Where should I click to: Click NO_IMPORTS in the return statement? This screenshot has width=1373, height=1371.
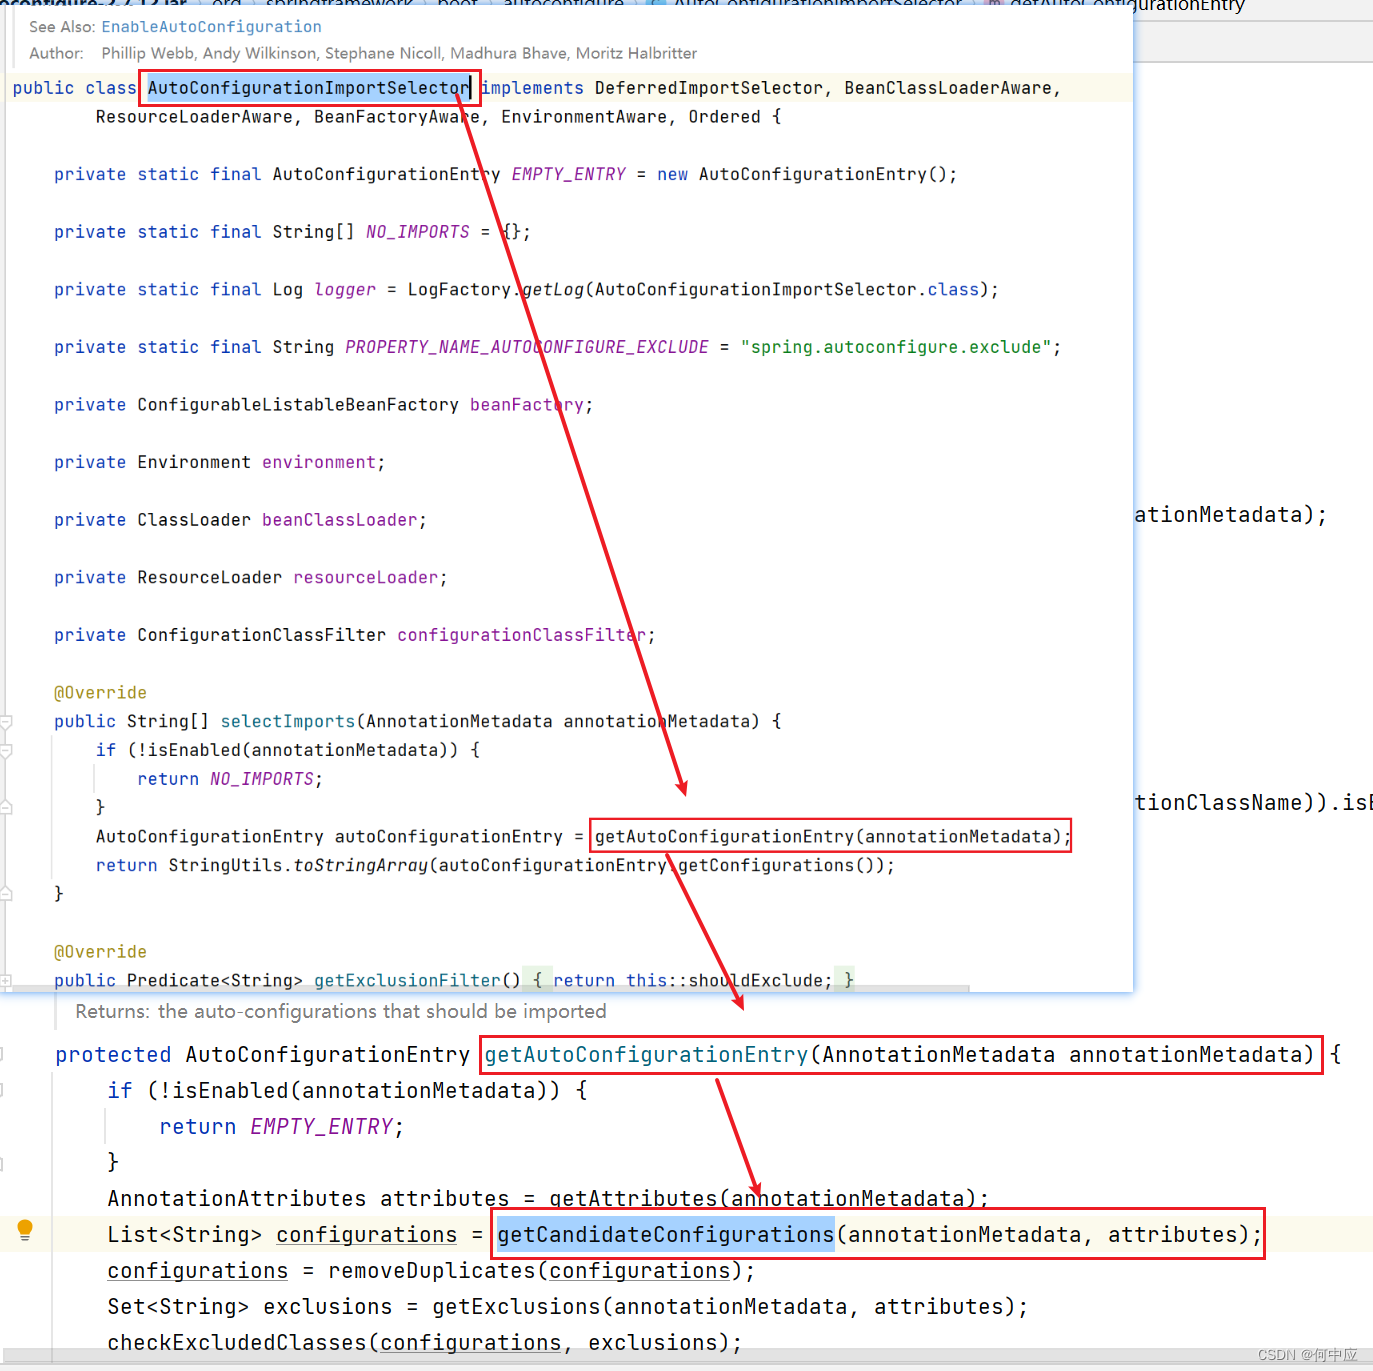[x=262, y=779]
